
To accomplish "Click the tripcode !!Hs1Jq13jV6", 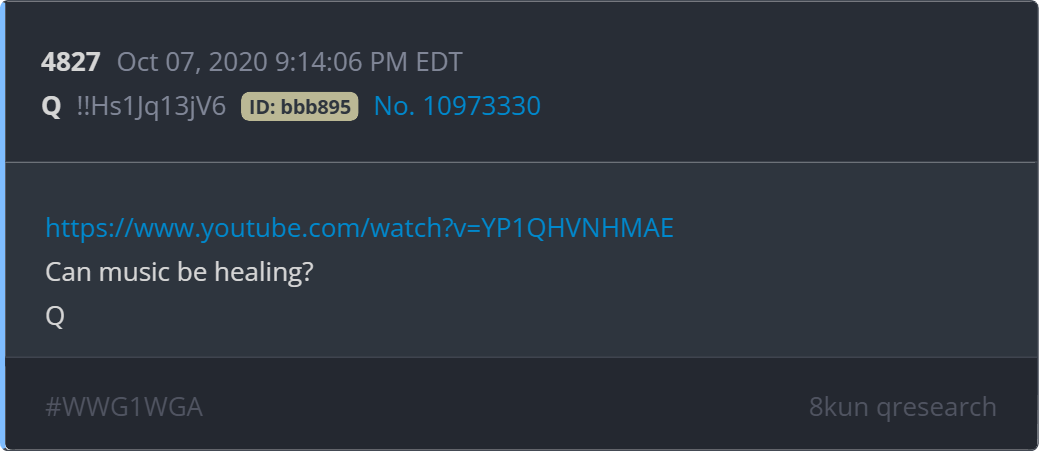I will pyautogui.click(x=151, y=106).
